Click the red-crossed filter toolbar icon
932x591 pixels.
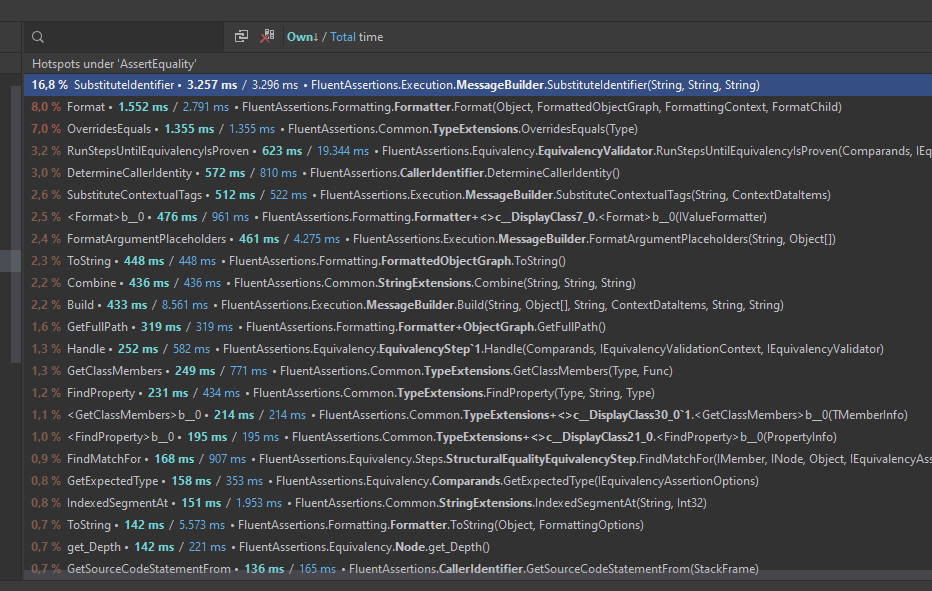(x=267, y=36)
